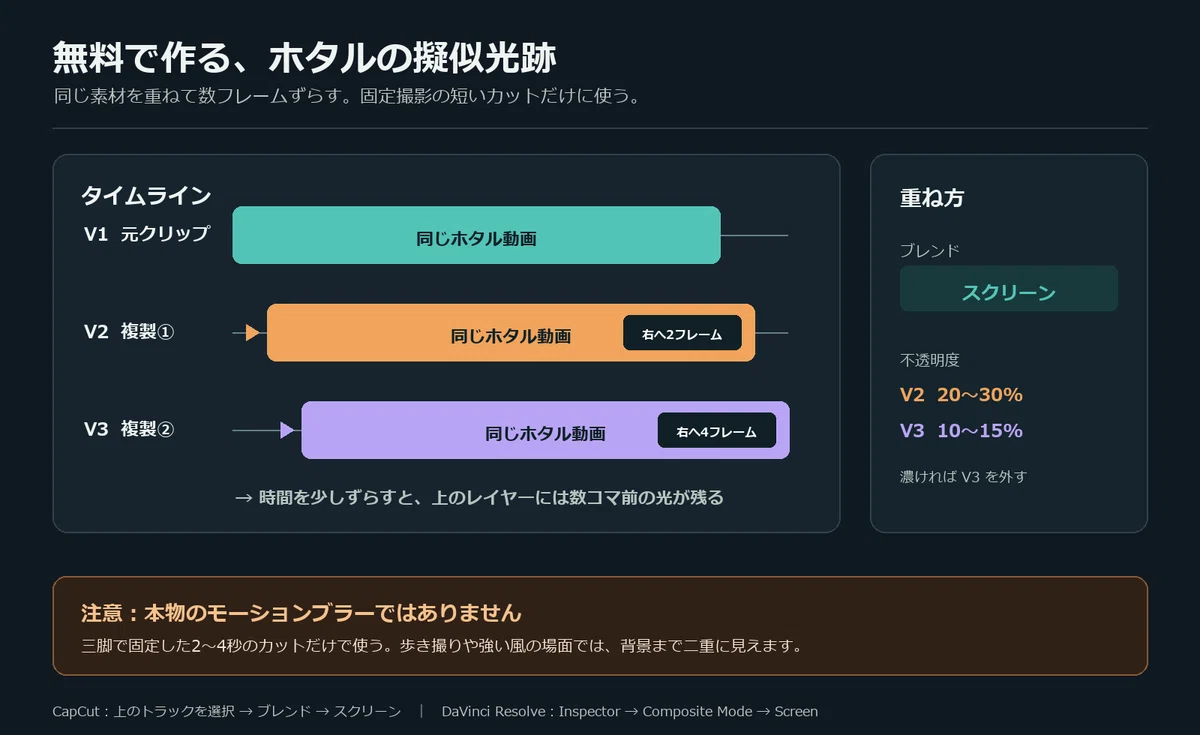This screenshot has height=735, width=1200.
Task: Click the 不透明度 label
Action: click(x=930, y=360)
